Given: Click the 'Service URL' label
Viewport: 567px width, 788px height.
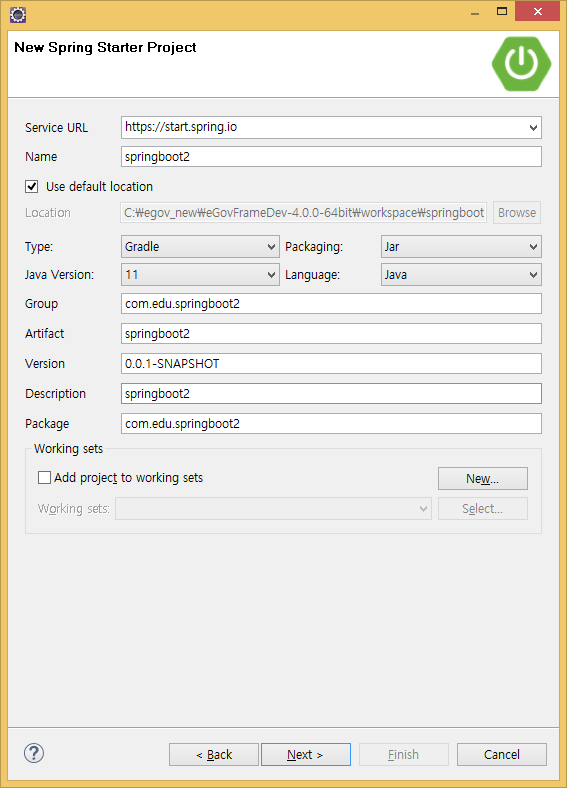Looking at the screenshot, I should point(56,128).
